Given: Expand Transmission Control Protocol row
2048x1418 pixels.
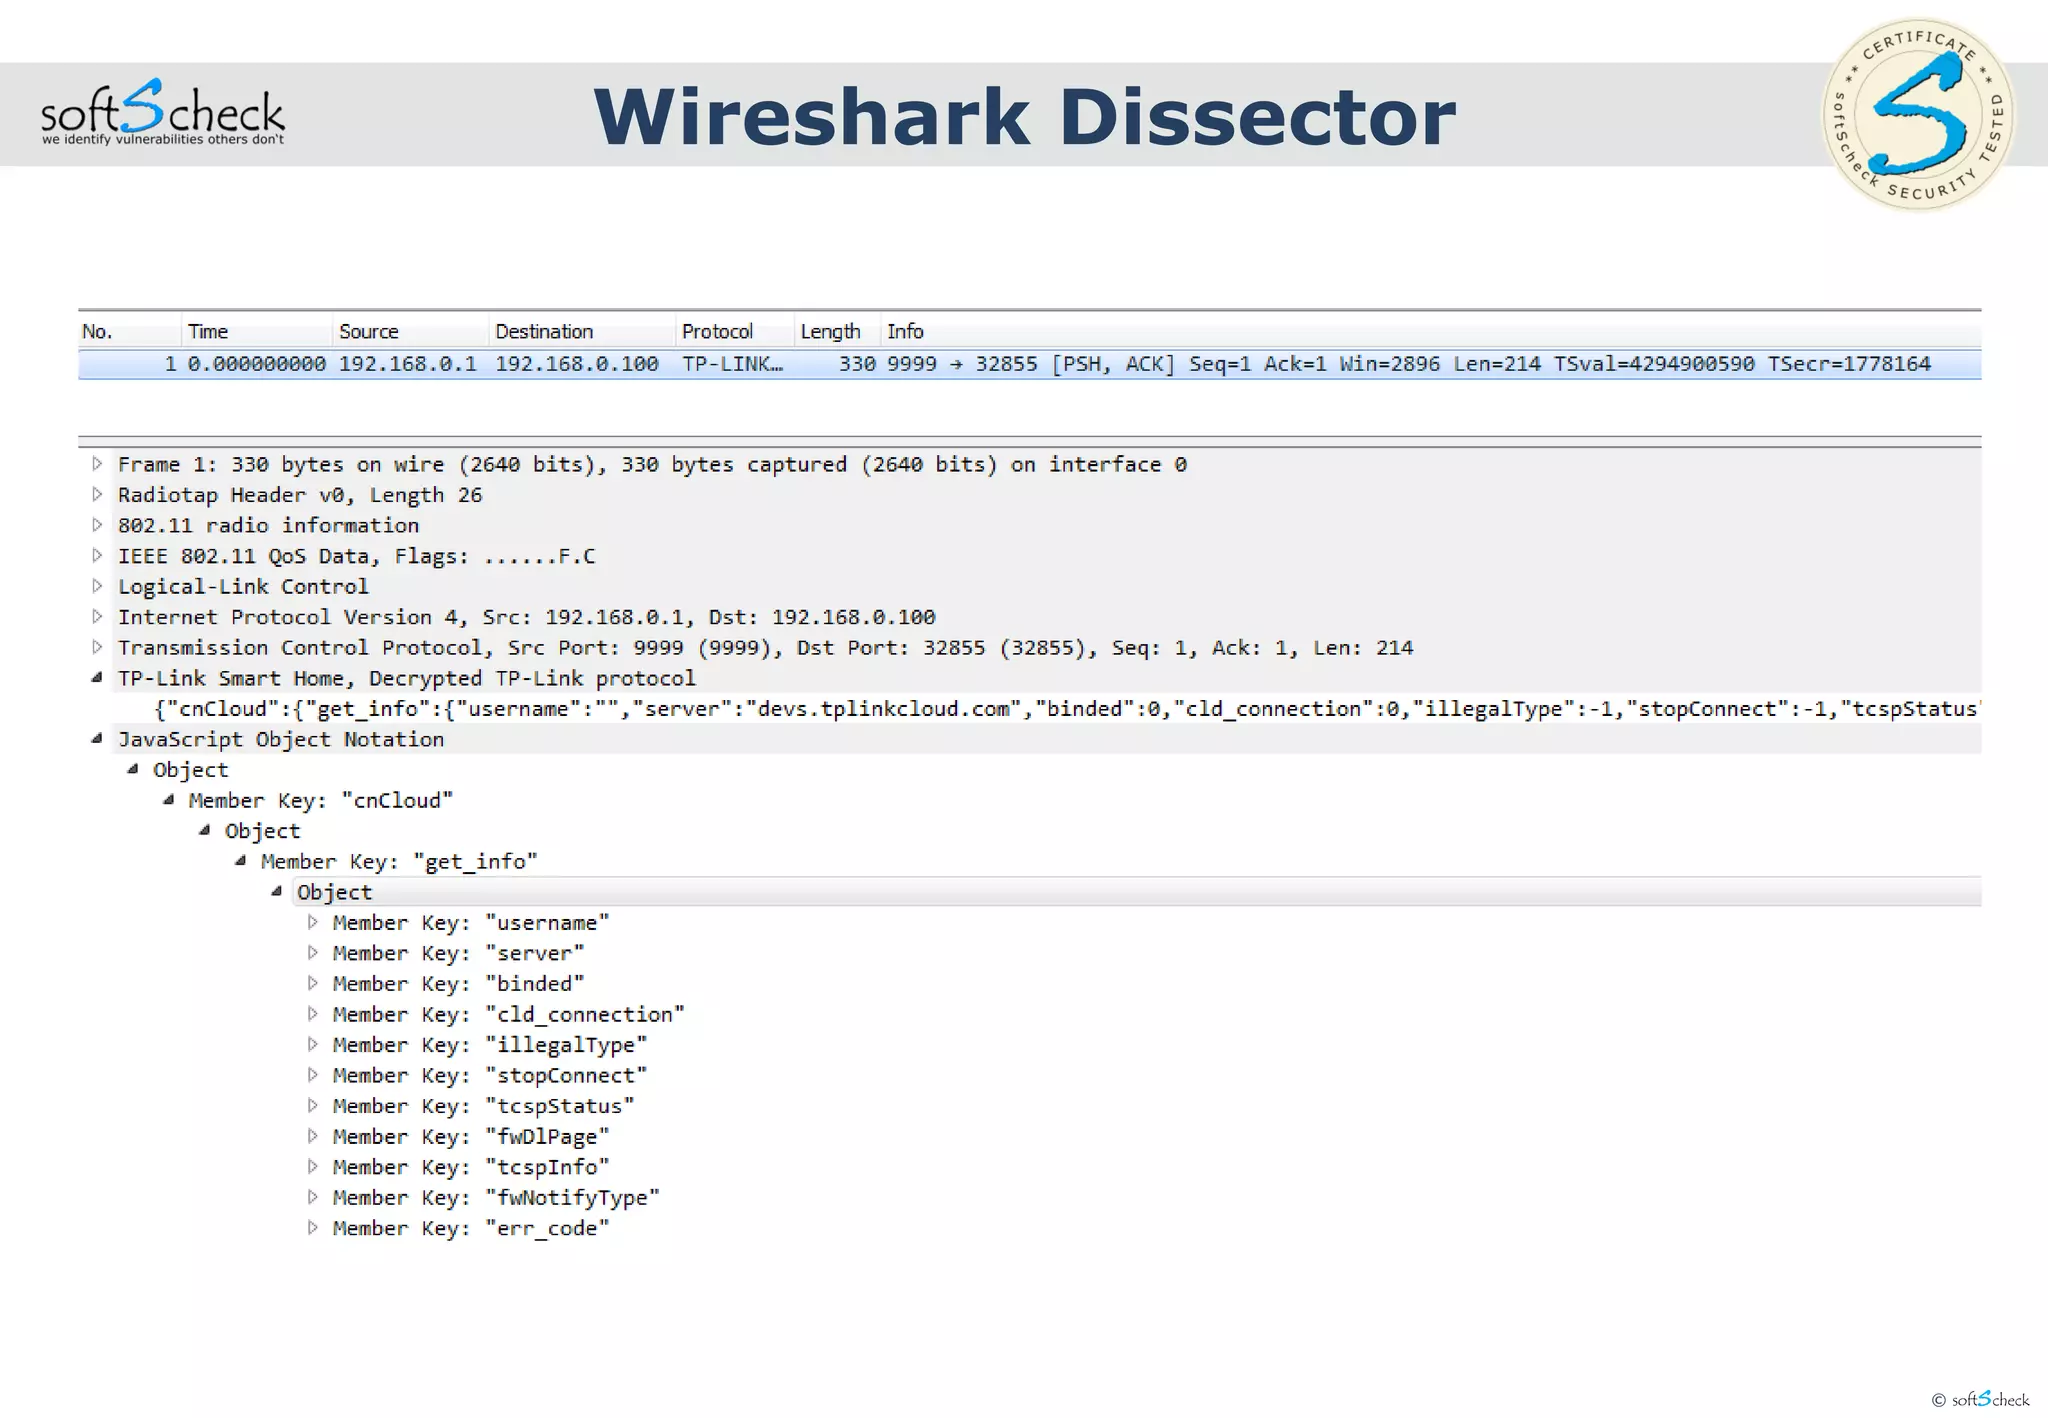Looking at the screenshot, I should (97, 647).
